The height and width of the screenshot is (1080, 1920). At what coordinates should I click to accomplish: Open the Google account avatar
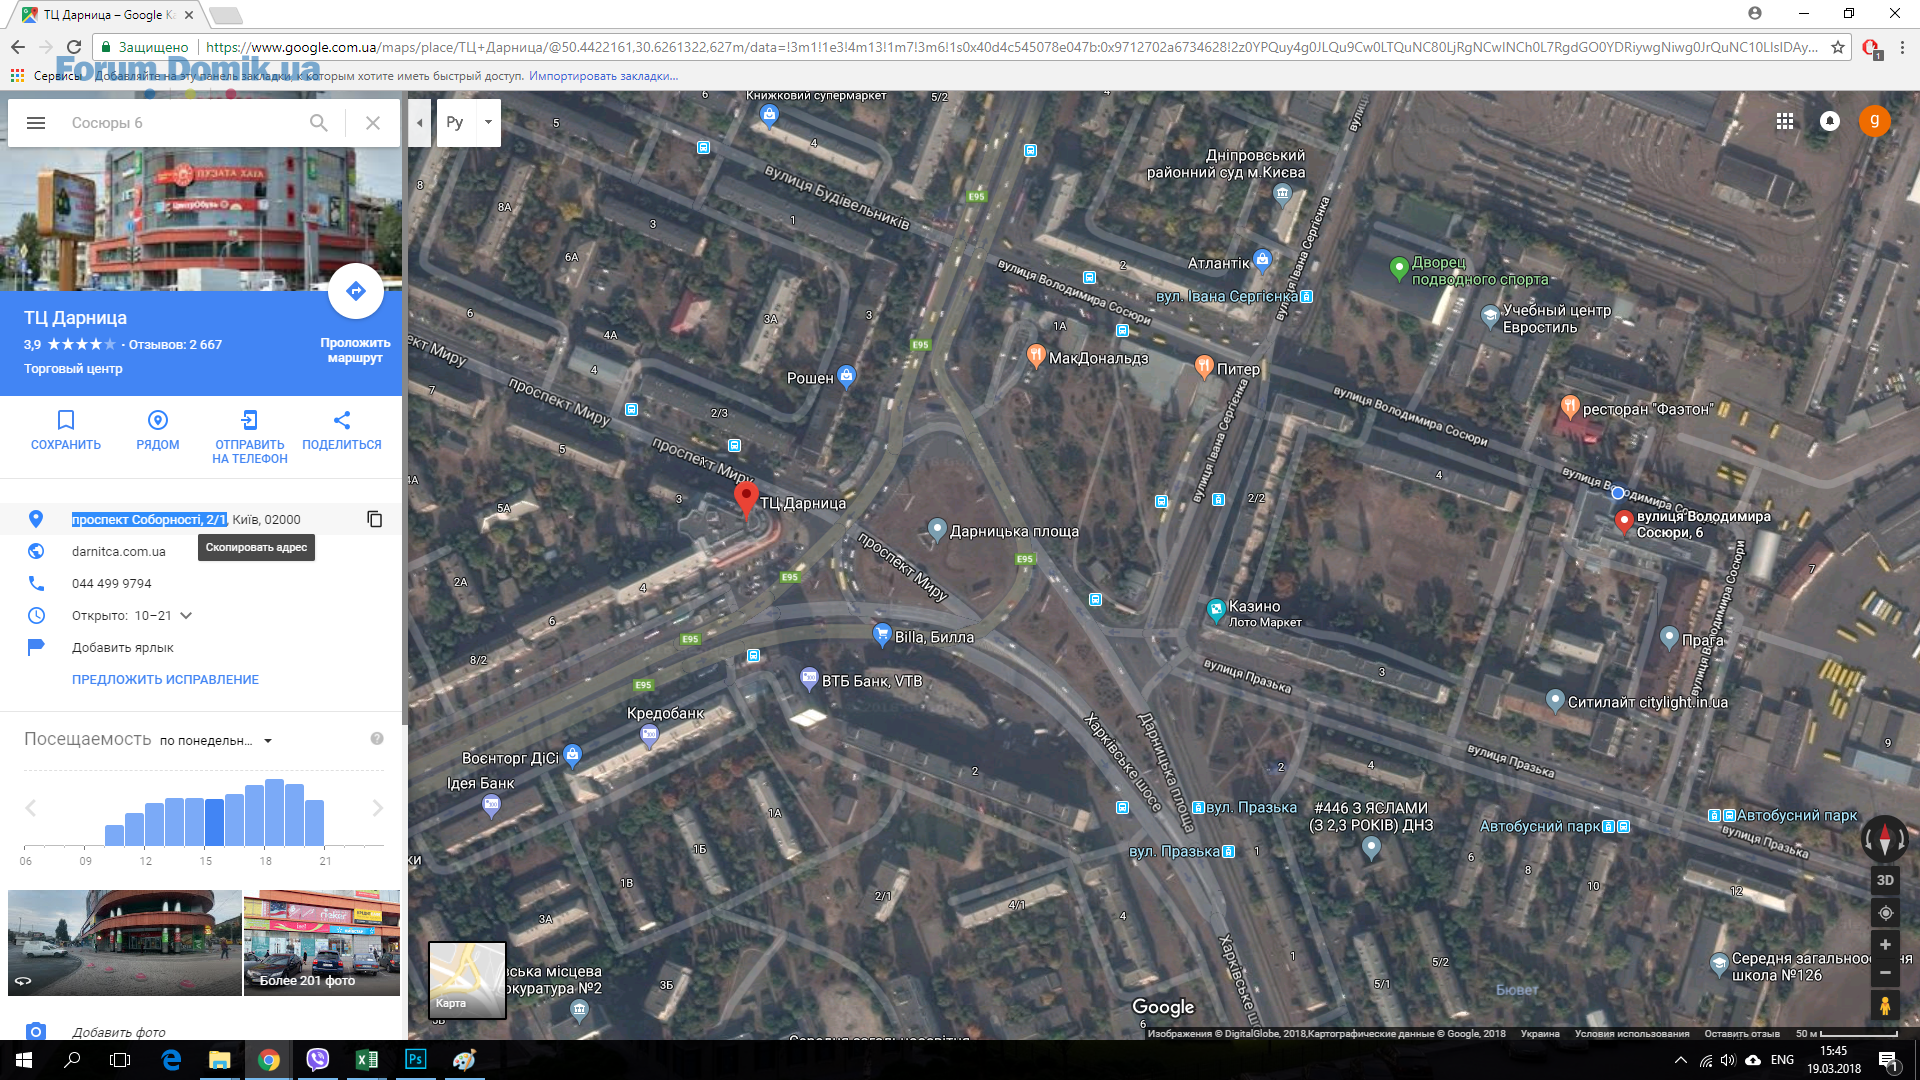pos(1875,121)
